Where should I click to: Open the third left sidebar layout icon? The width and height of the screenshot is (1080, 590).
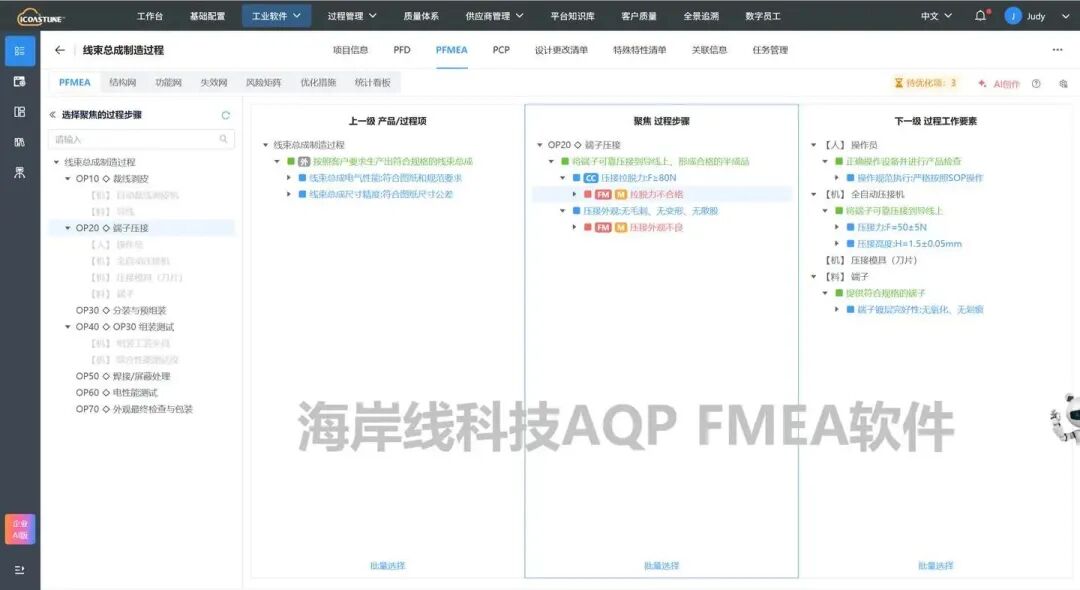tap(20, 112)
